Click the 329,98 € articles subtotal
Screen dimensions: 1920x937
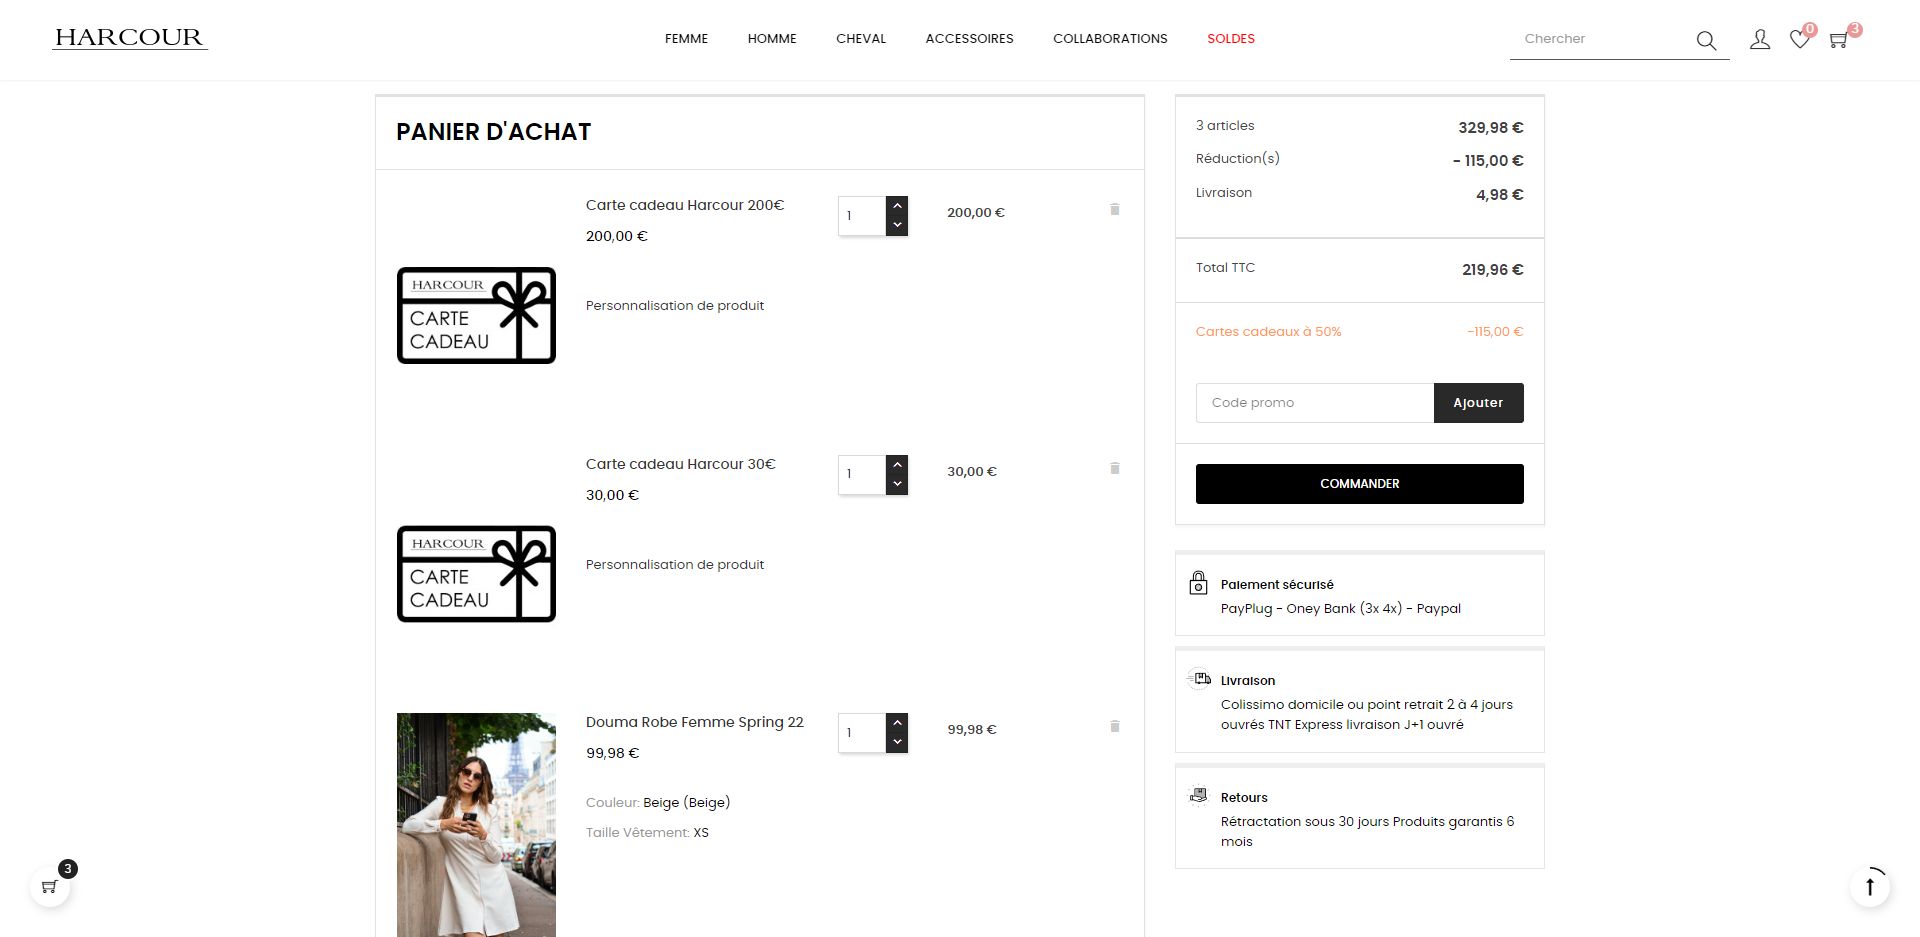pos(1490,128)
